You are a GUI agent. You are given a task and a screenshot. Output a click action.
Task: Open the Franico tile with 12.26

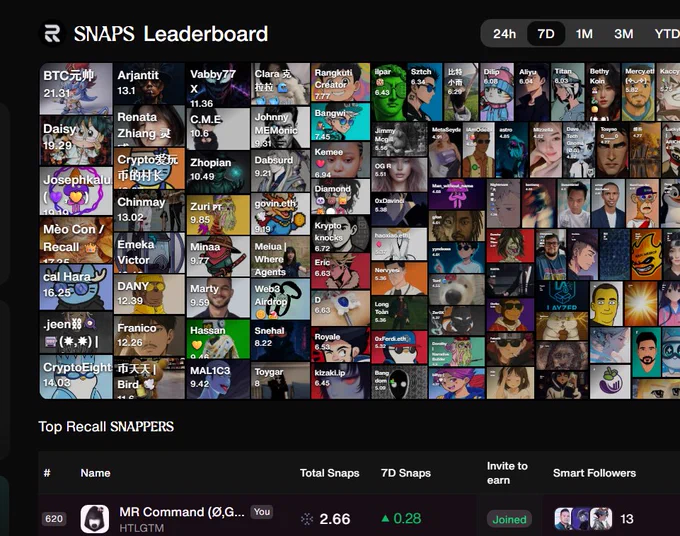pos(149,335)
